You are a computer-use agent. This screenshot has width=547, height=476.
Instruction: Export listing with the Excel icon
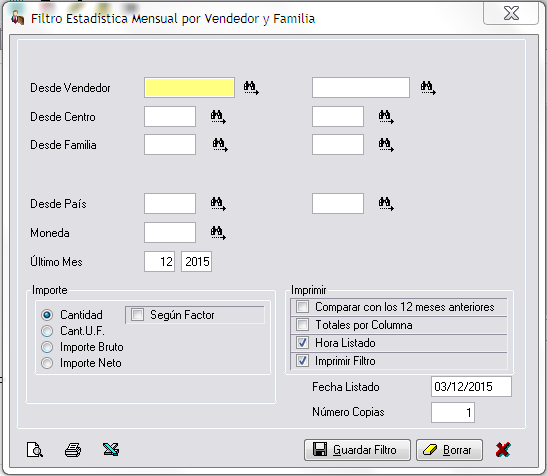pos(111,449)
